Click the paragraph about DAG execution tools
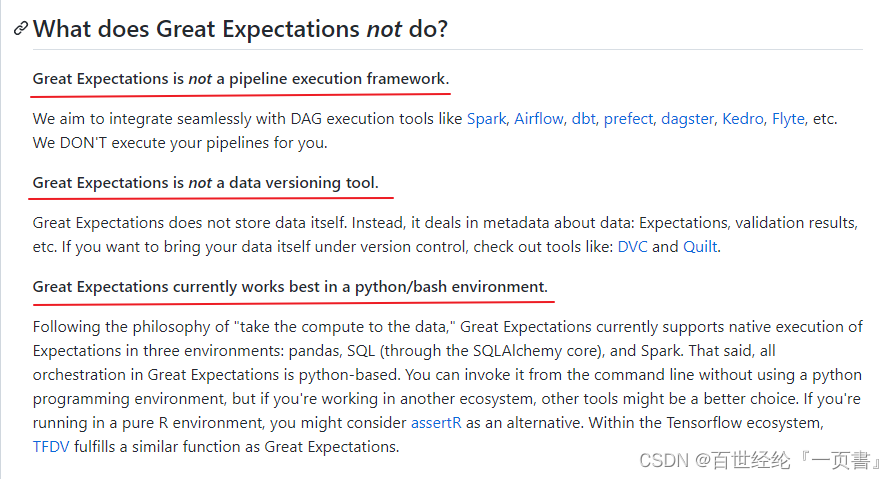The image size is (894, 479). [435, 131]
